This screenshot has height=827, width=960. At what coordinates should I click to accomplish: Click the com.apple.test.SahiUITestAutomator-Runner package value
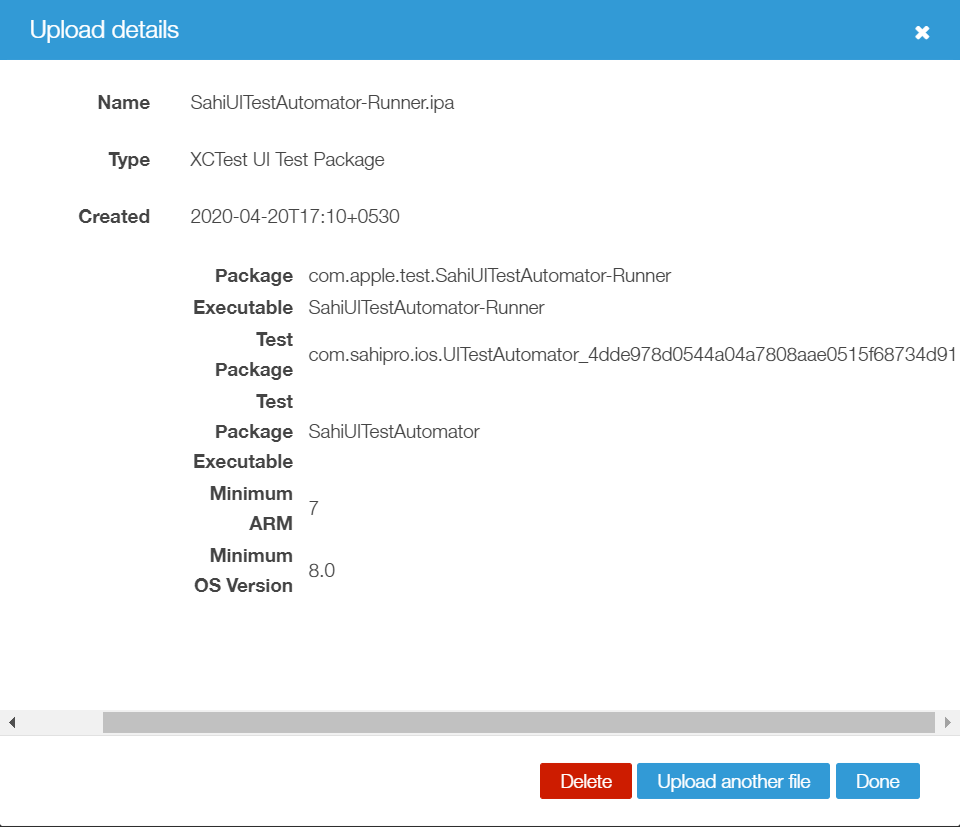point(489,276)
